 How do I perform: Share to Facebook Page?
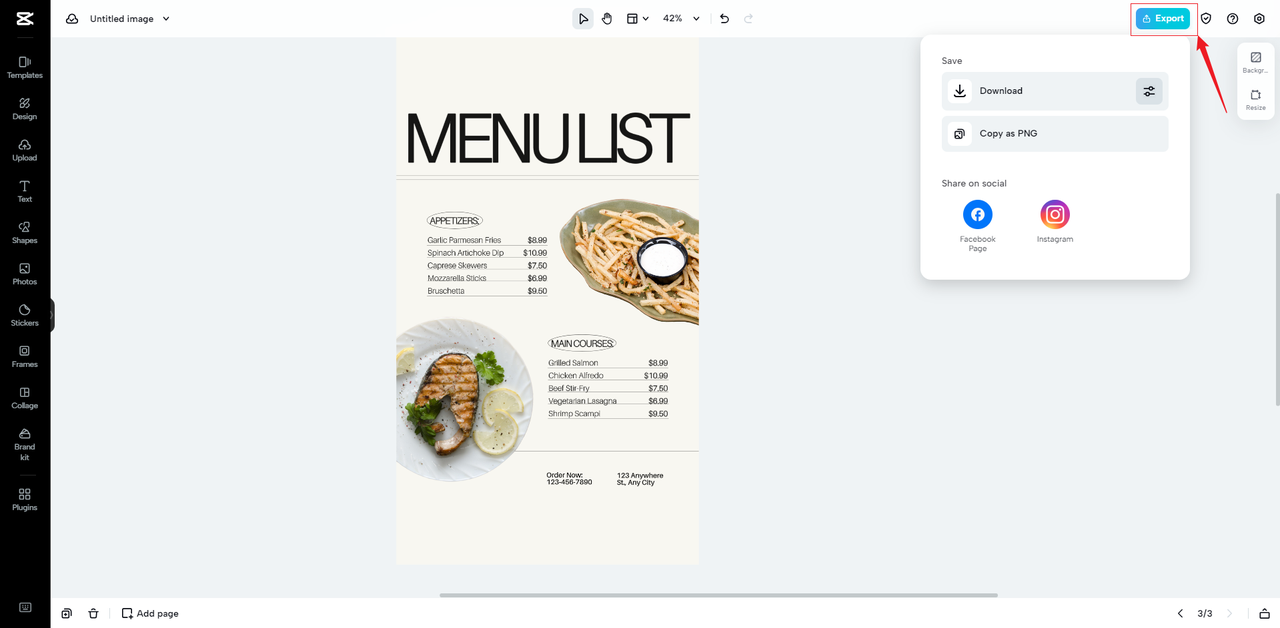tap(977, 225)
